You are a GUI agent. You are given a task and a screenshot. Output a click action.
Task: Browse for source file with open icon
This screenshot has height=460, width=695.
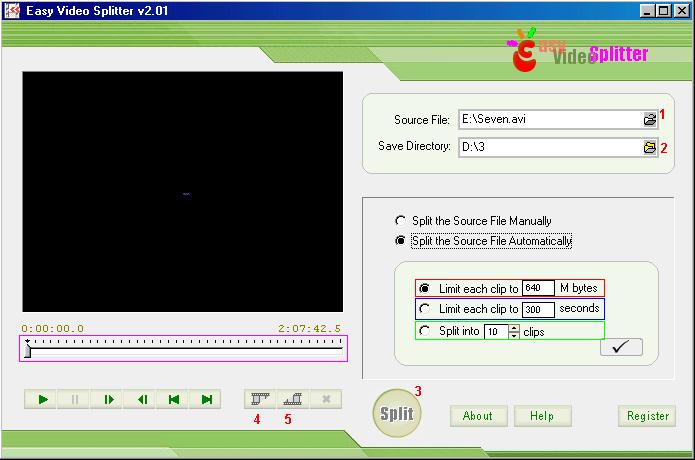[650, 119]
